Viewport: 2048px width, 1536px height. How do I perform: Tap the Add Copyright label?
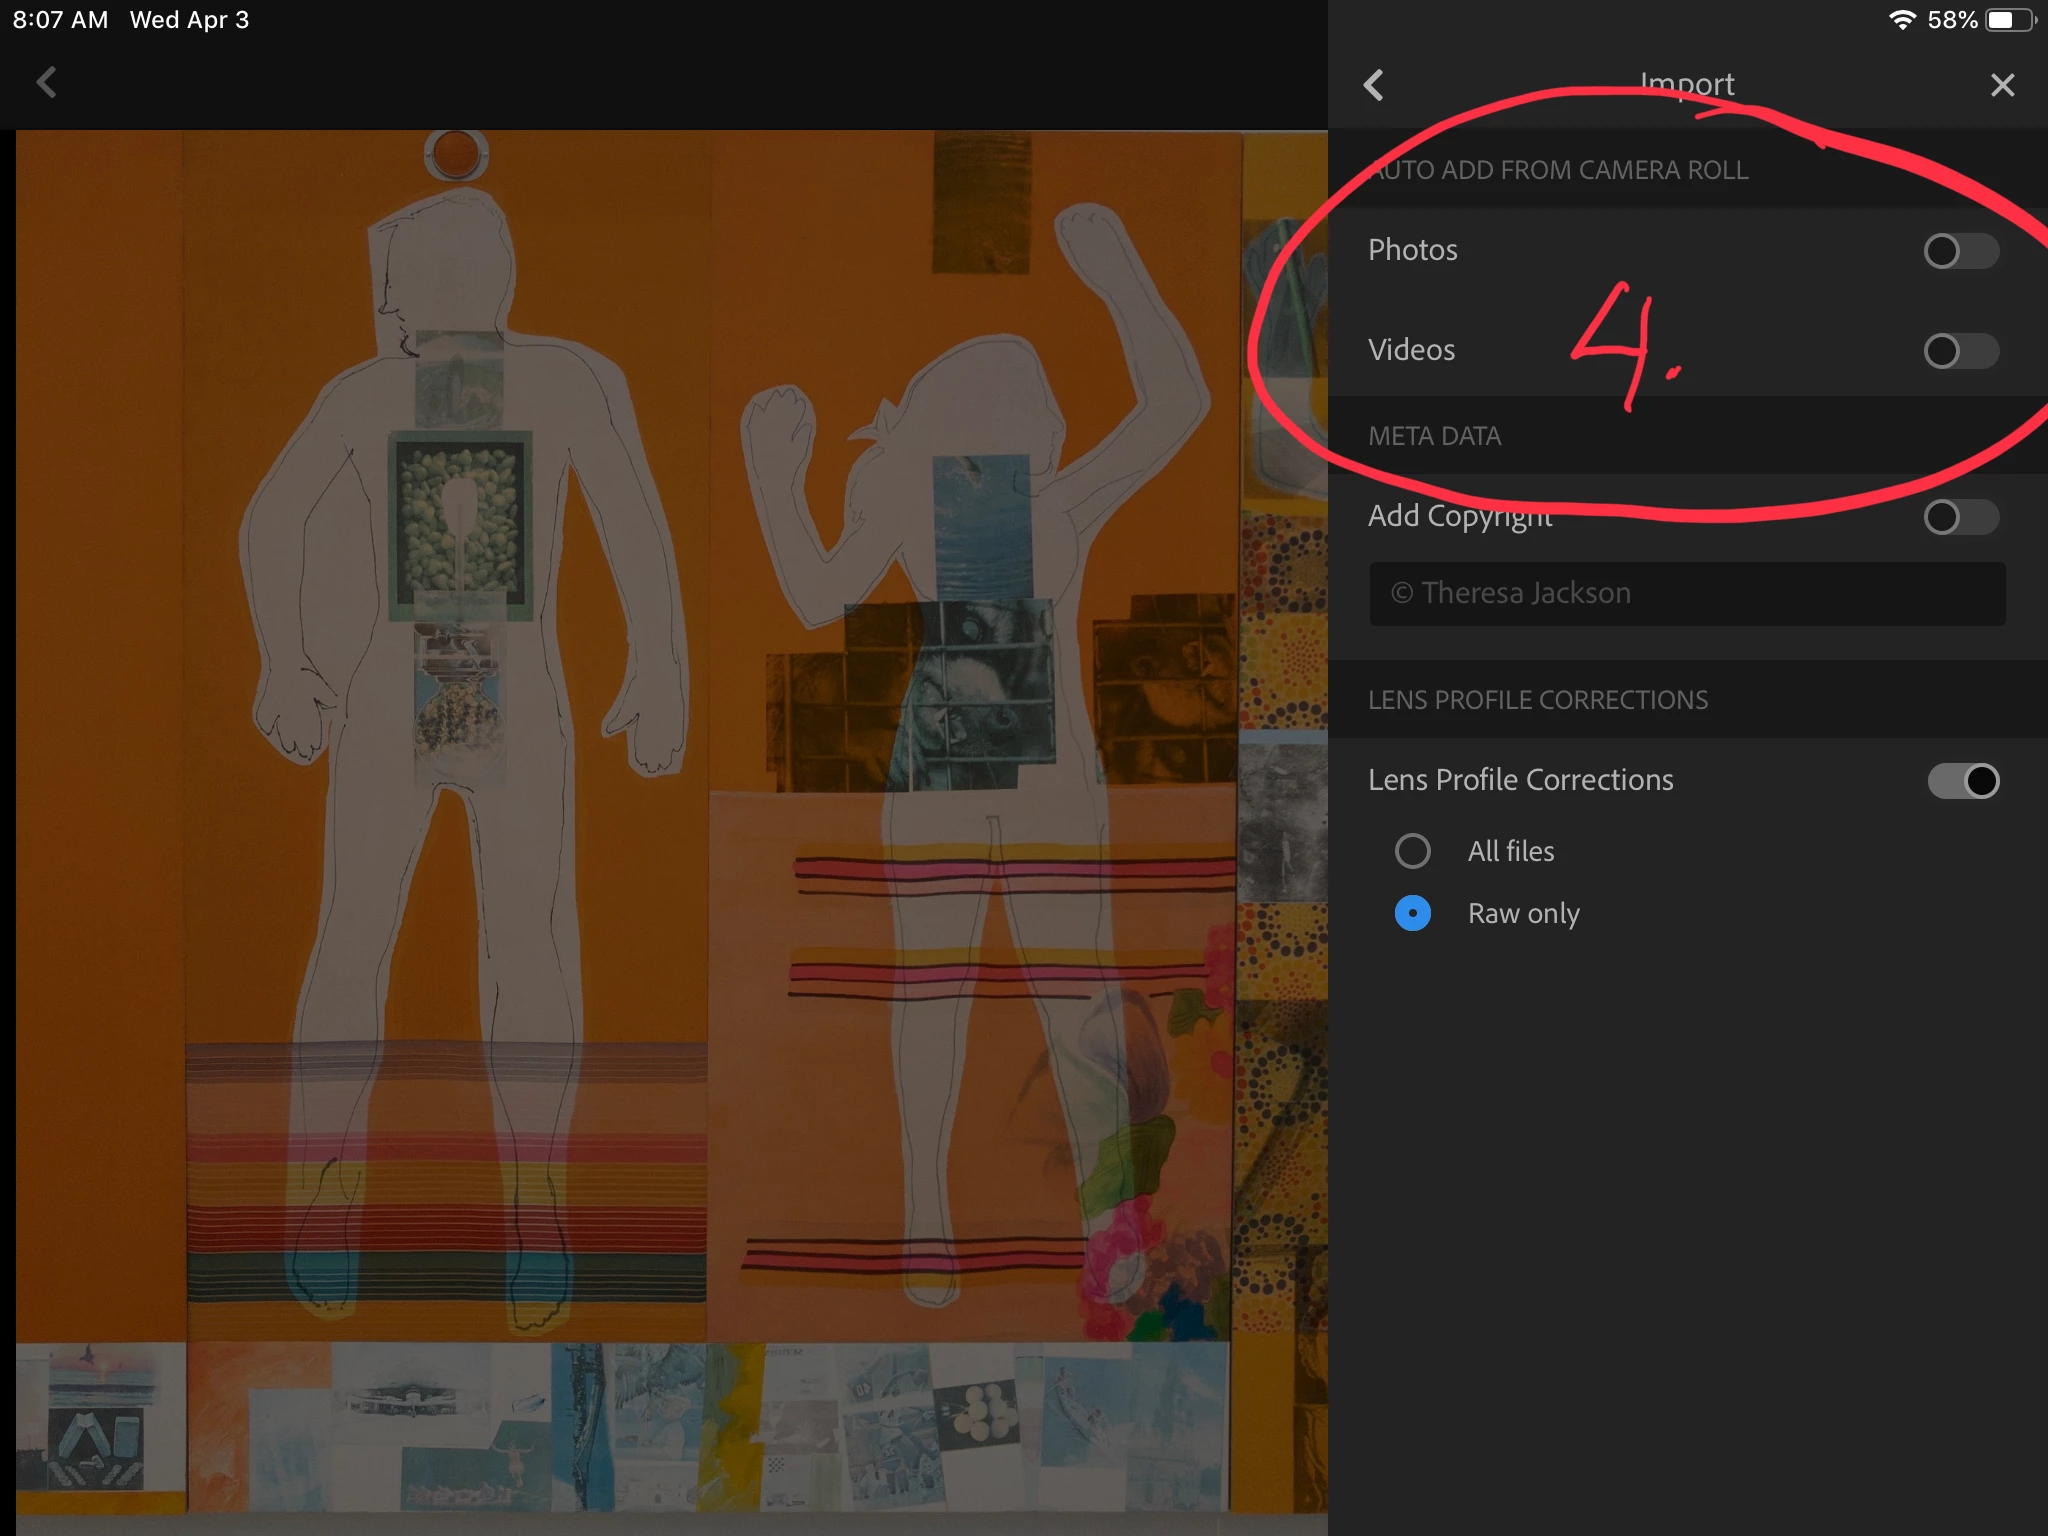[x=1459, y=516]
